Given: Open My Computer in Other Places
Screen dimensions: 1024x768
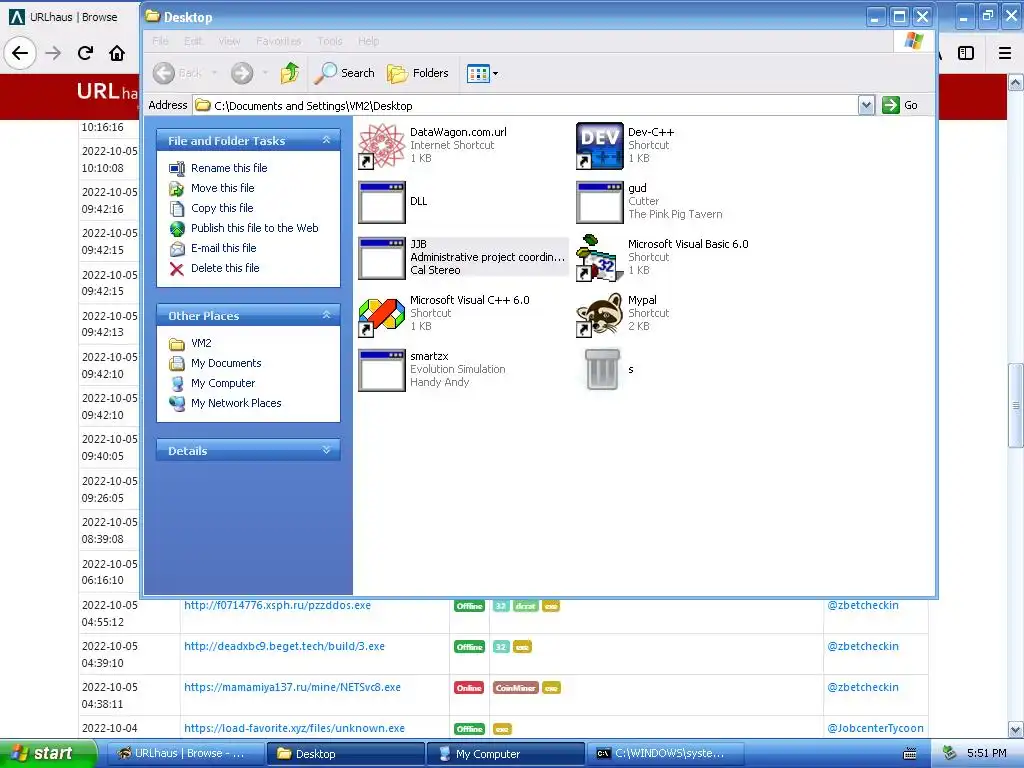Looking at the screenshot, I should pos(212,383).
